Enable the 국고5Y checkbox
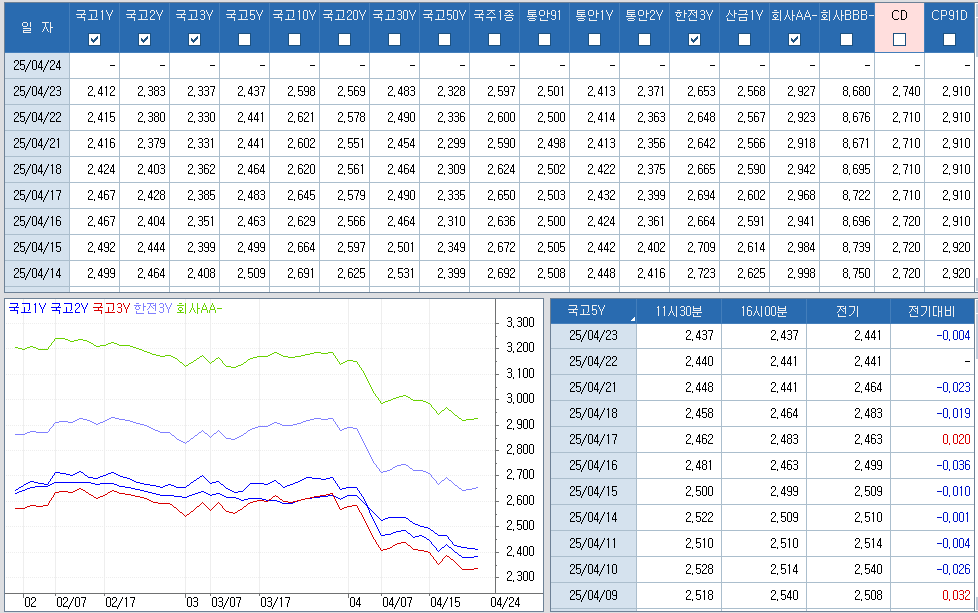Viewport: 978px width, 613px height. (x=245, y=39)
